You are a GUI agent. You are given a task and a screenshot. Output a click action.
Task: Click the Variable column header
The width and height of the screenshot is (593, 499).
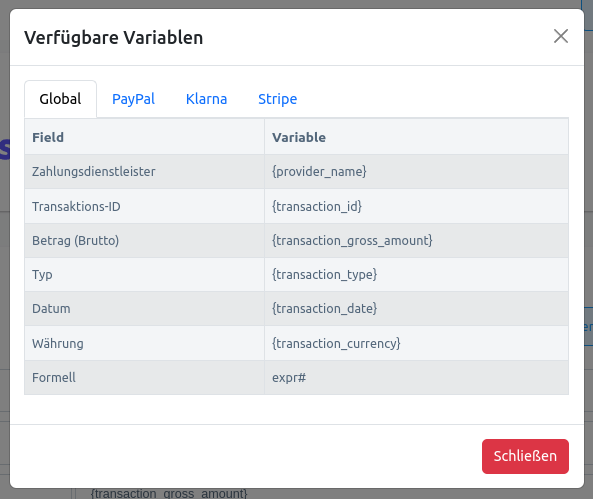[416, 137]
